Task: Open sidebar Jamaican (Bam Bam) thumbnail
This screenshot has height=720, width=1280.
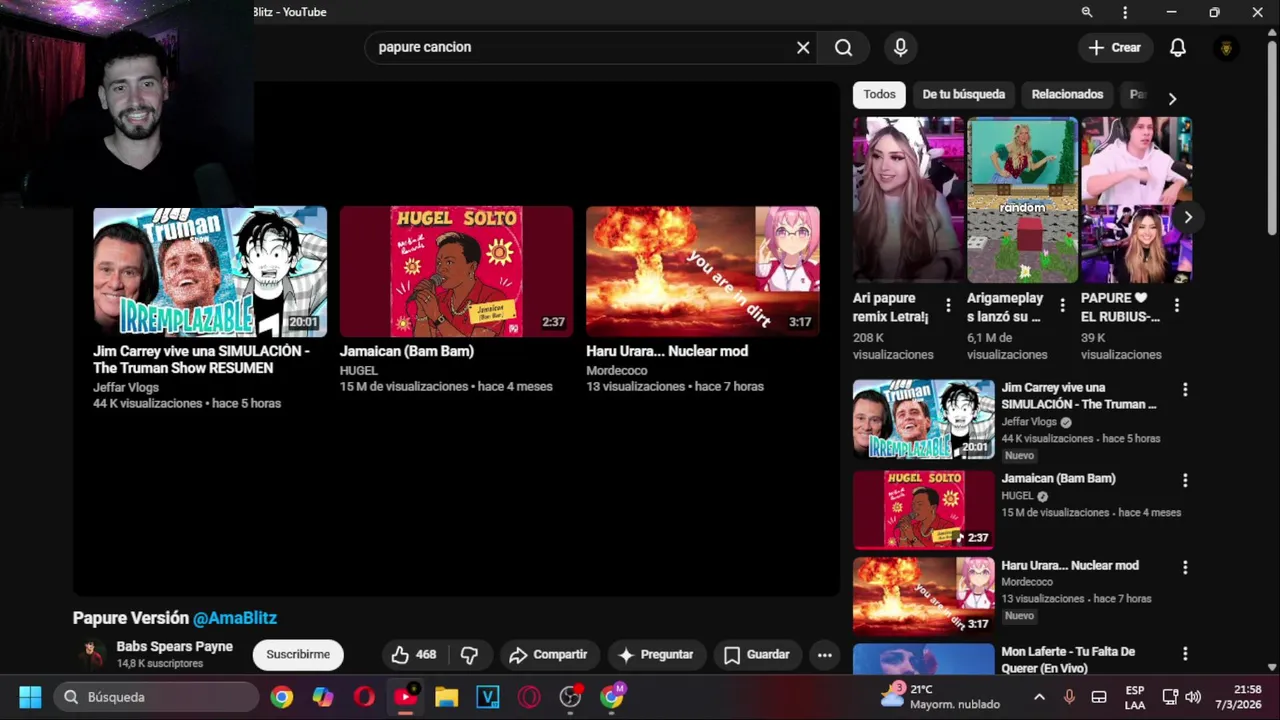Action: [x=924, y=510]
